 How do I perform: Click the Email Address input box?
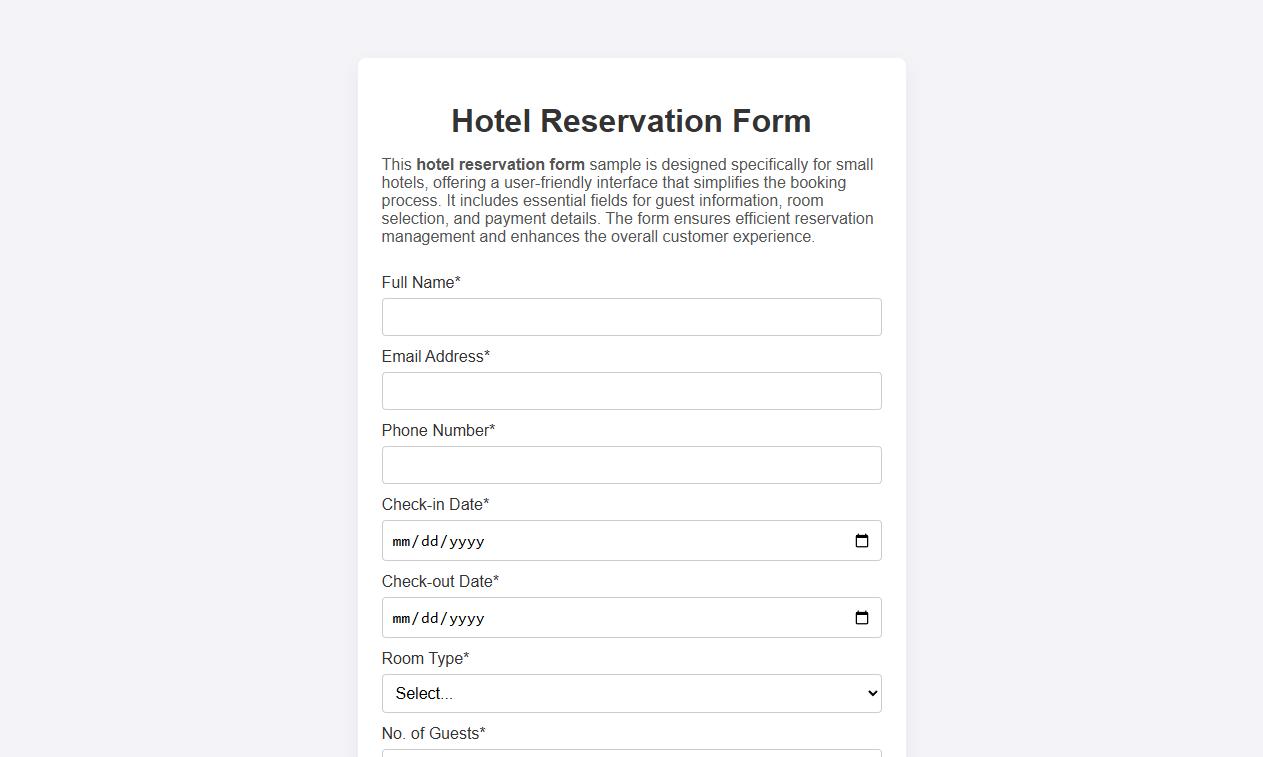coord(631,390)
